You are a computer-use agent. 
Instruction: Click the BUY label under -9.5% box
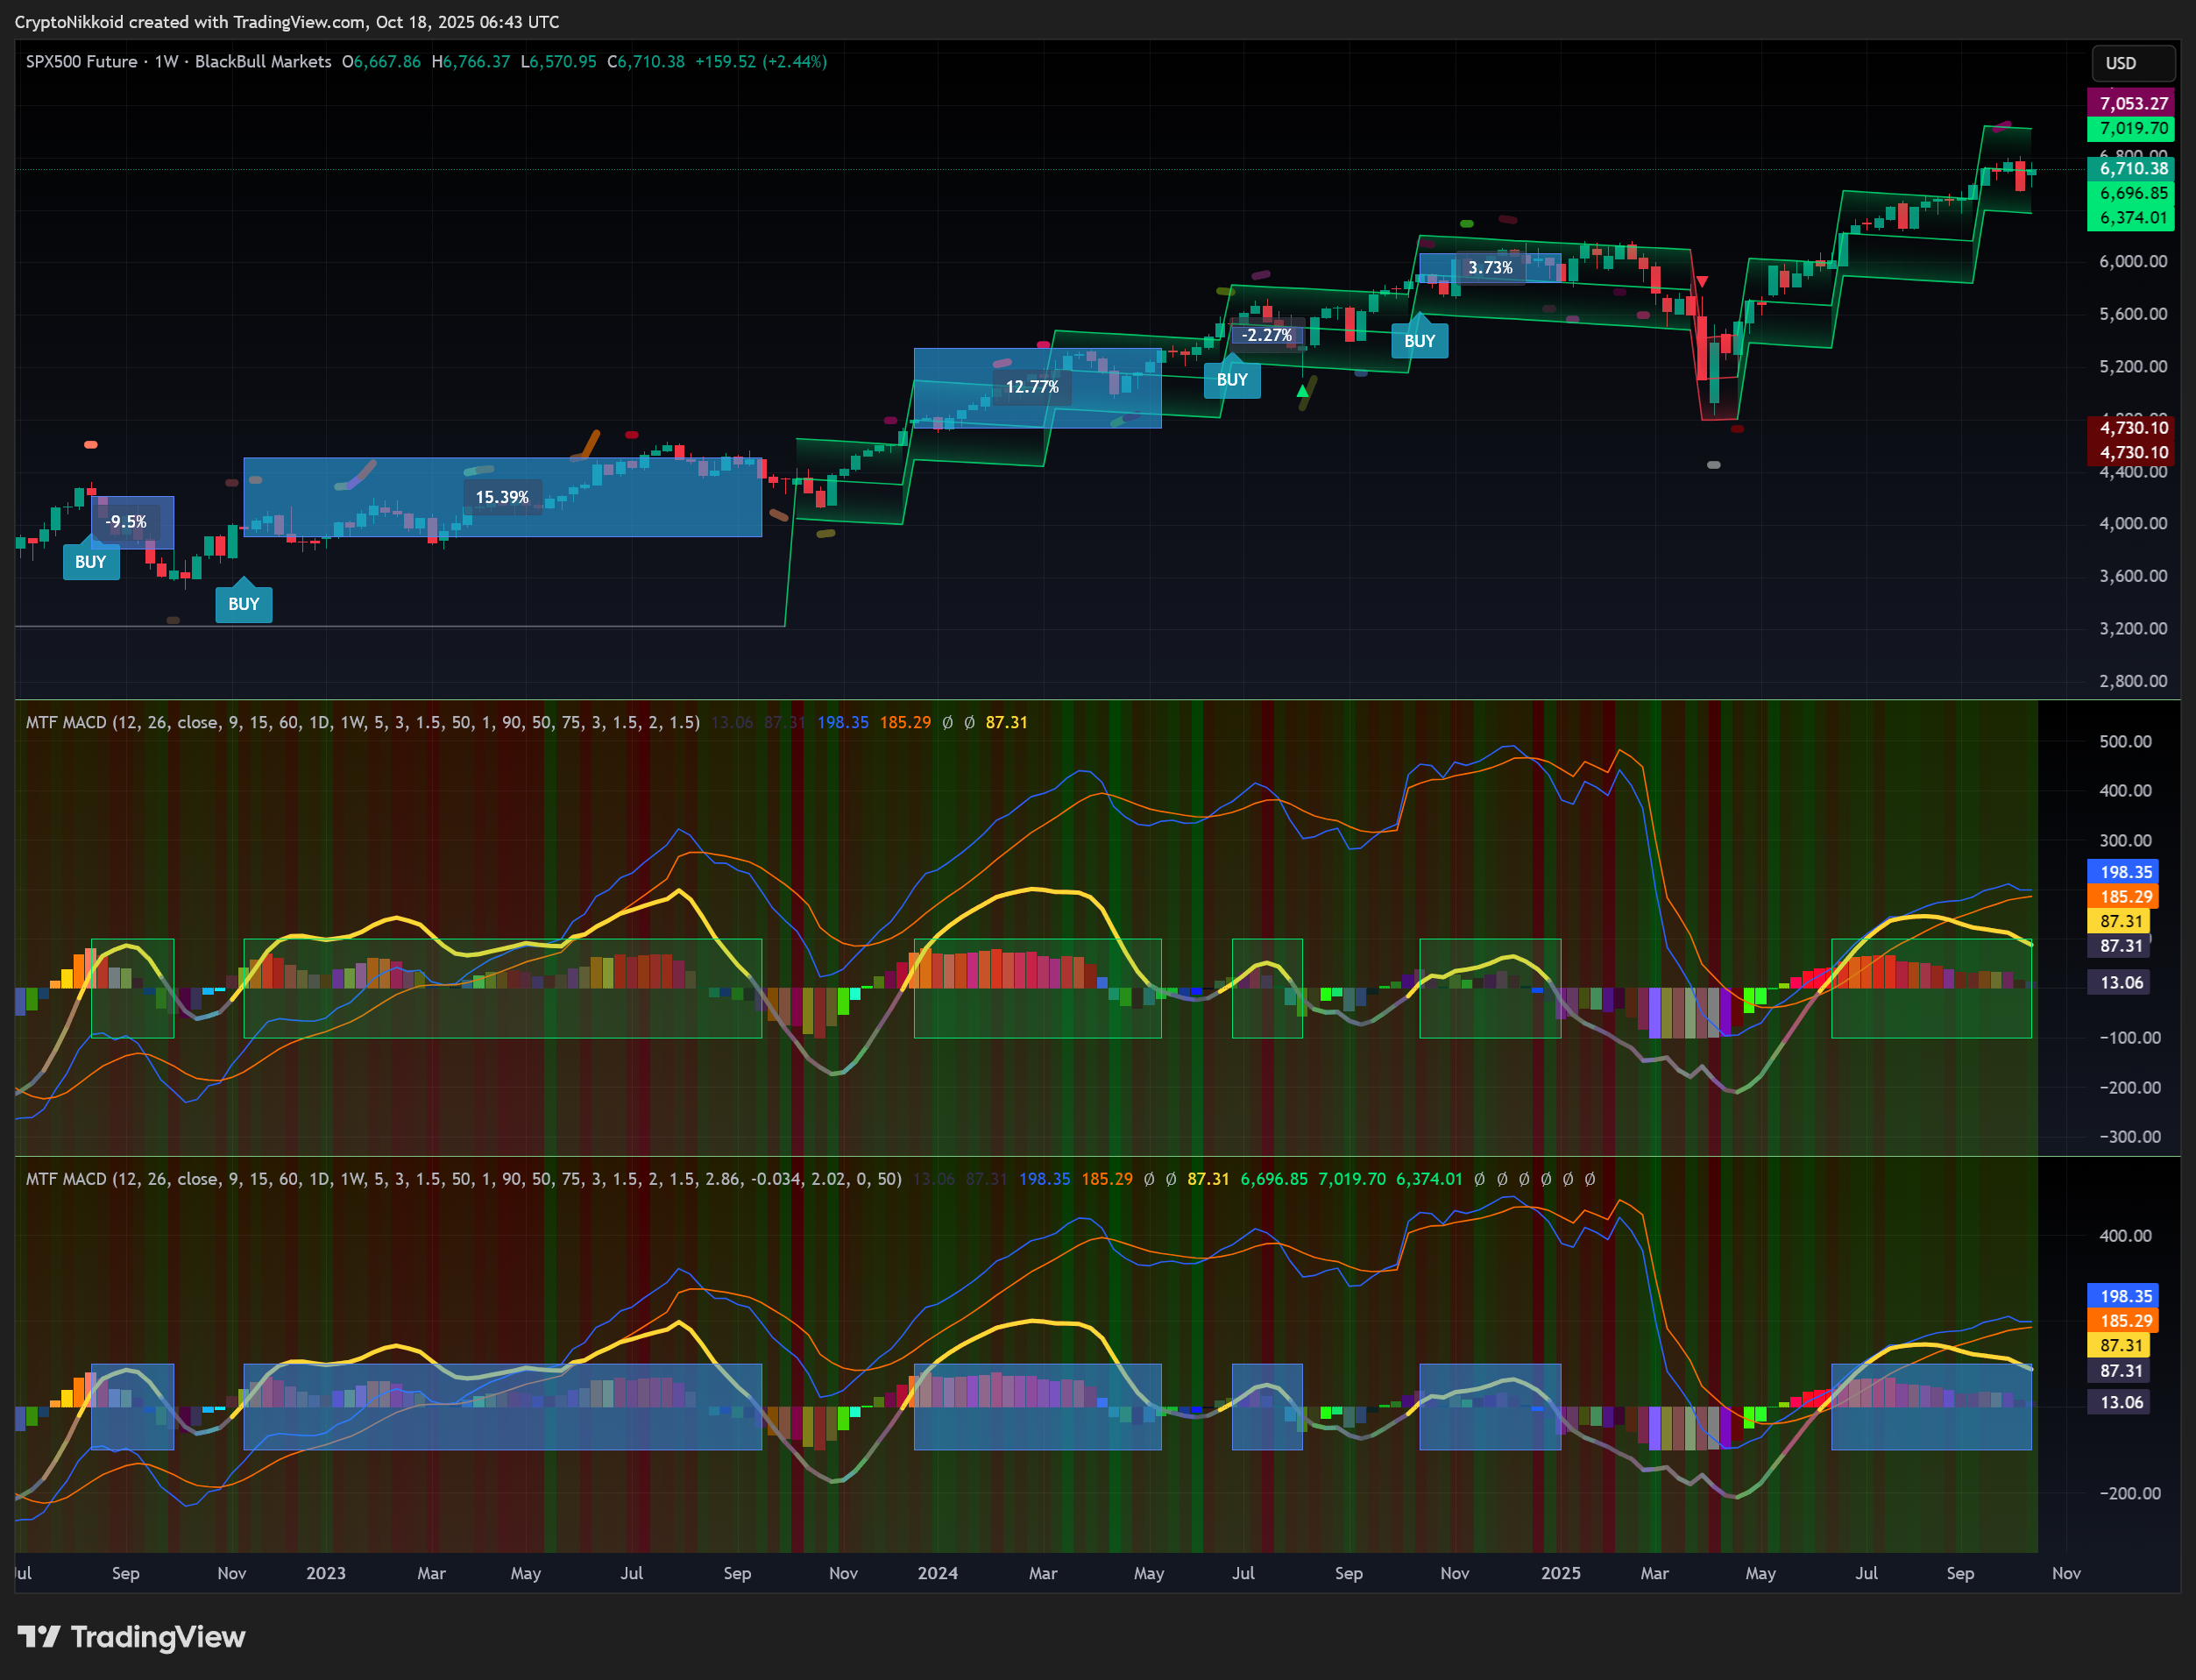coord(91,562)
